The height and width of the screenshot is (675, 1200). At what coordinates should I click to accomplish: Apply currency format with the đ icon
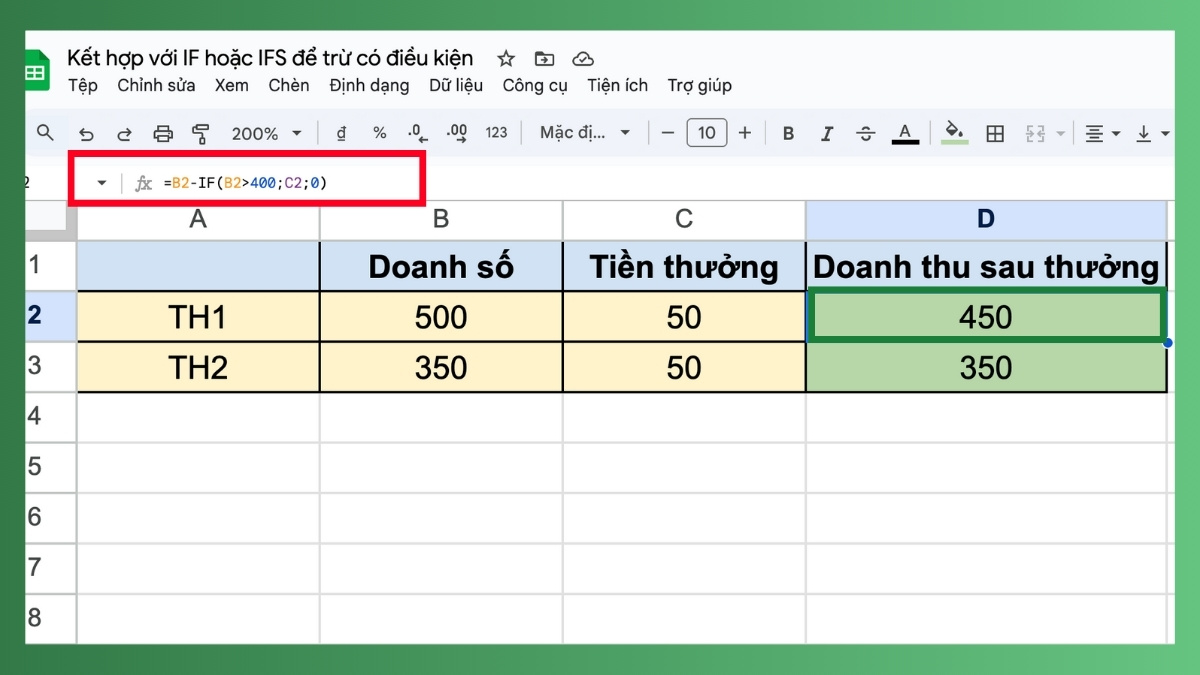[340, 132]
